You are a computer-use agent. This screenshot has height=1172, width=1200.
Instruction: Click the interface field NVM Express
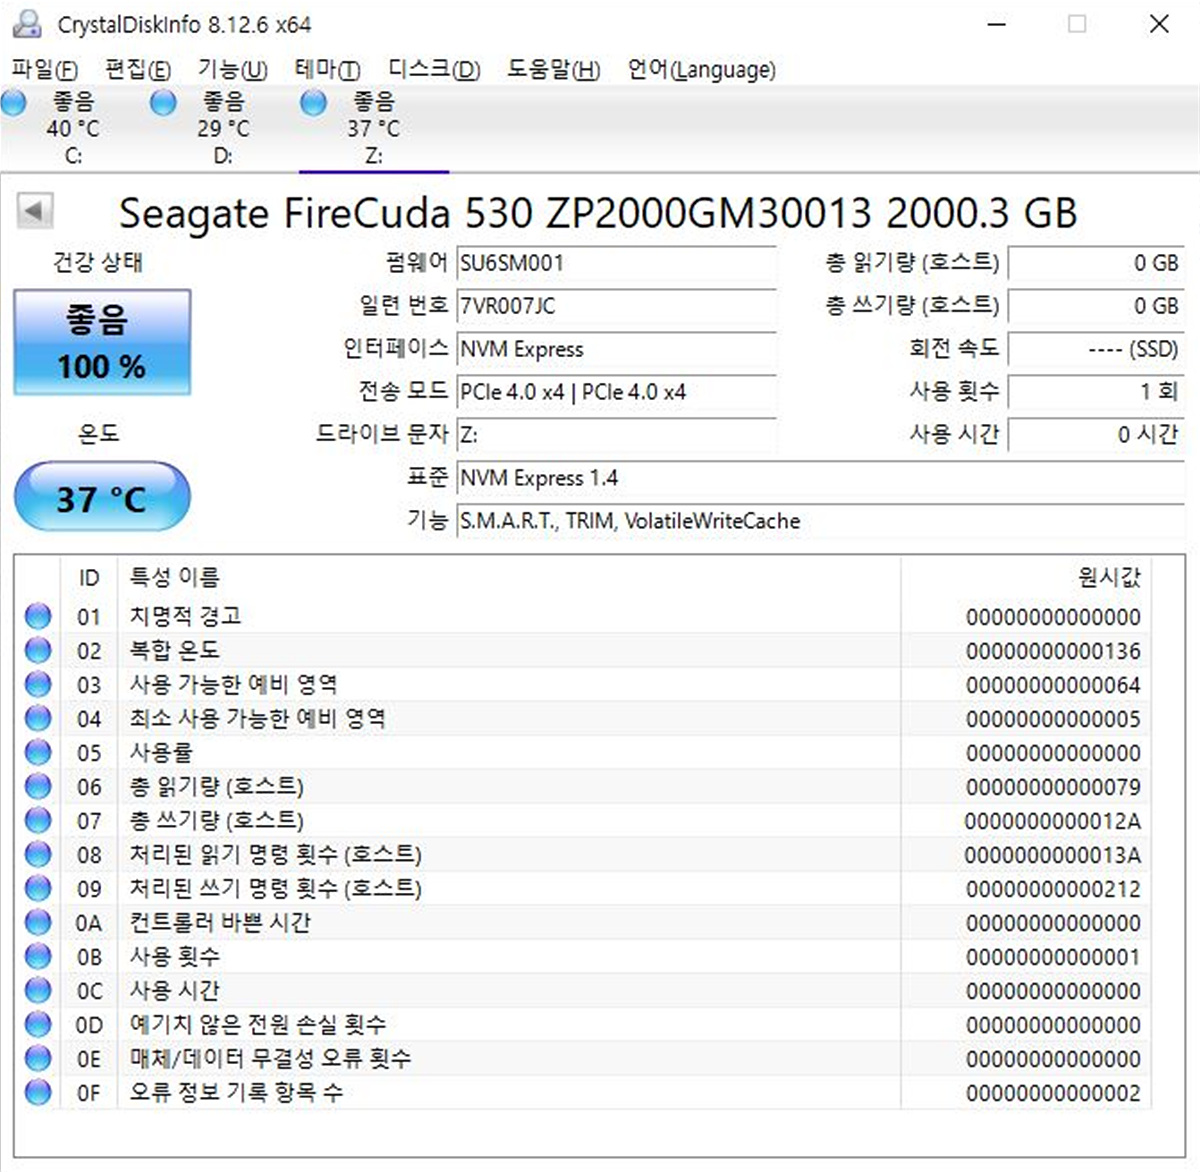click(616, 349)
